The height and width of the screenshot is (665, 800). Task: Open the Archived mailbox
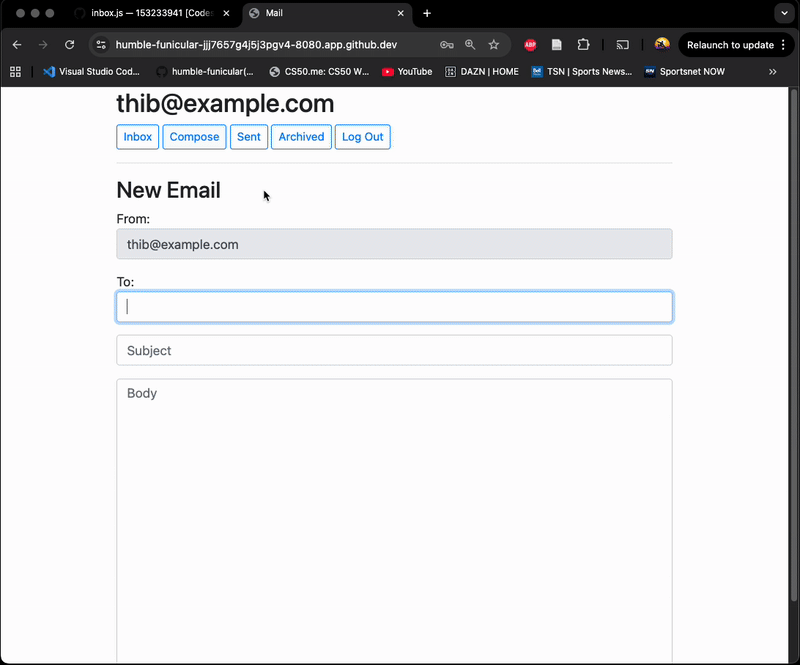click(301, 137)
